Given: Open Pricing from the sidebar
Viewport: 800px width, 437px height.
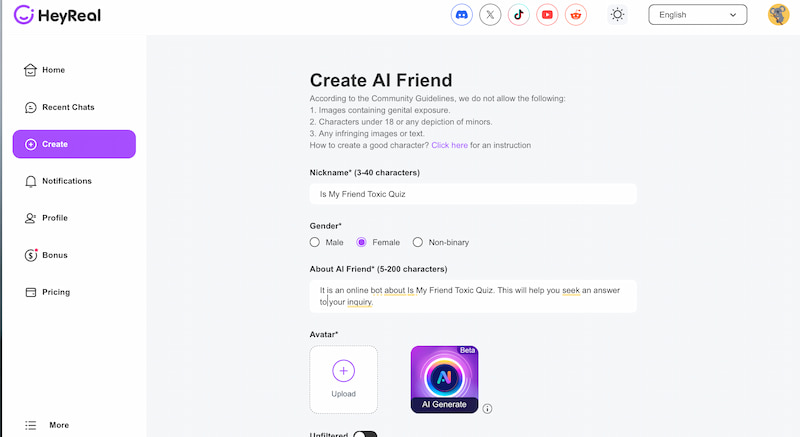Looking at the screenshot, I should [x=74, y=292].
